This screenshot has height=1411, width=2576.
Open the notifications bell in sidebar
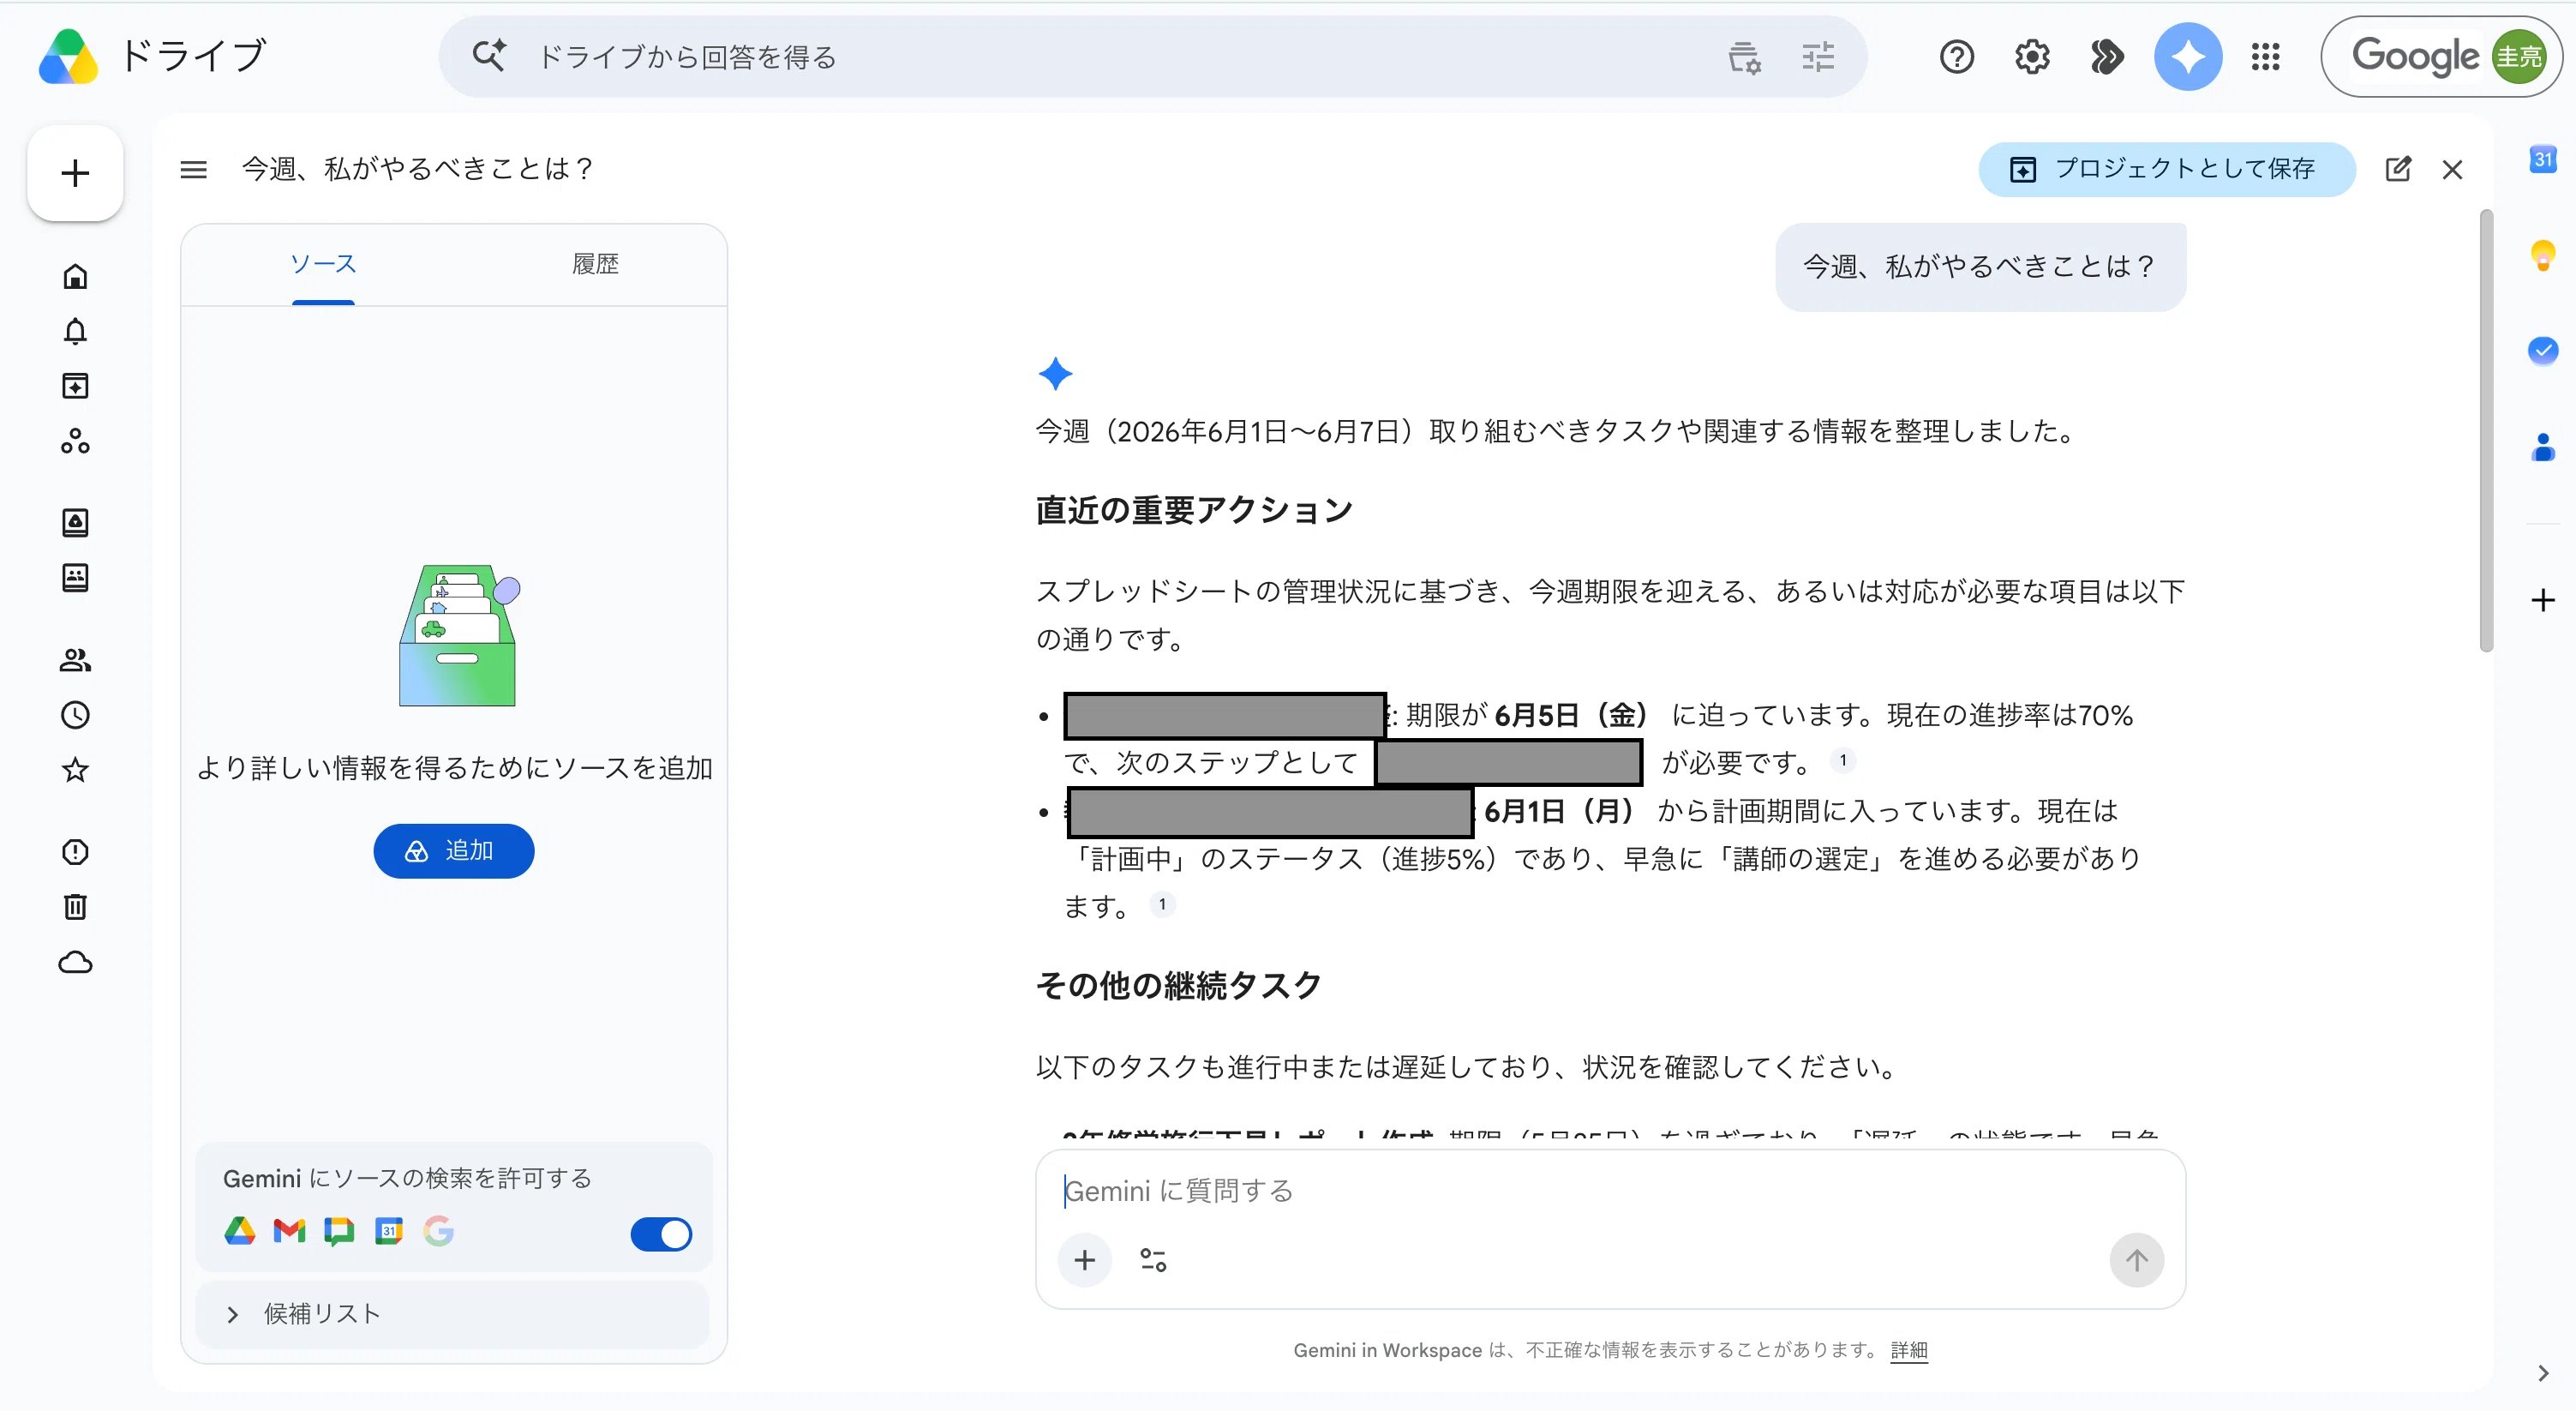75,331
